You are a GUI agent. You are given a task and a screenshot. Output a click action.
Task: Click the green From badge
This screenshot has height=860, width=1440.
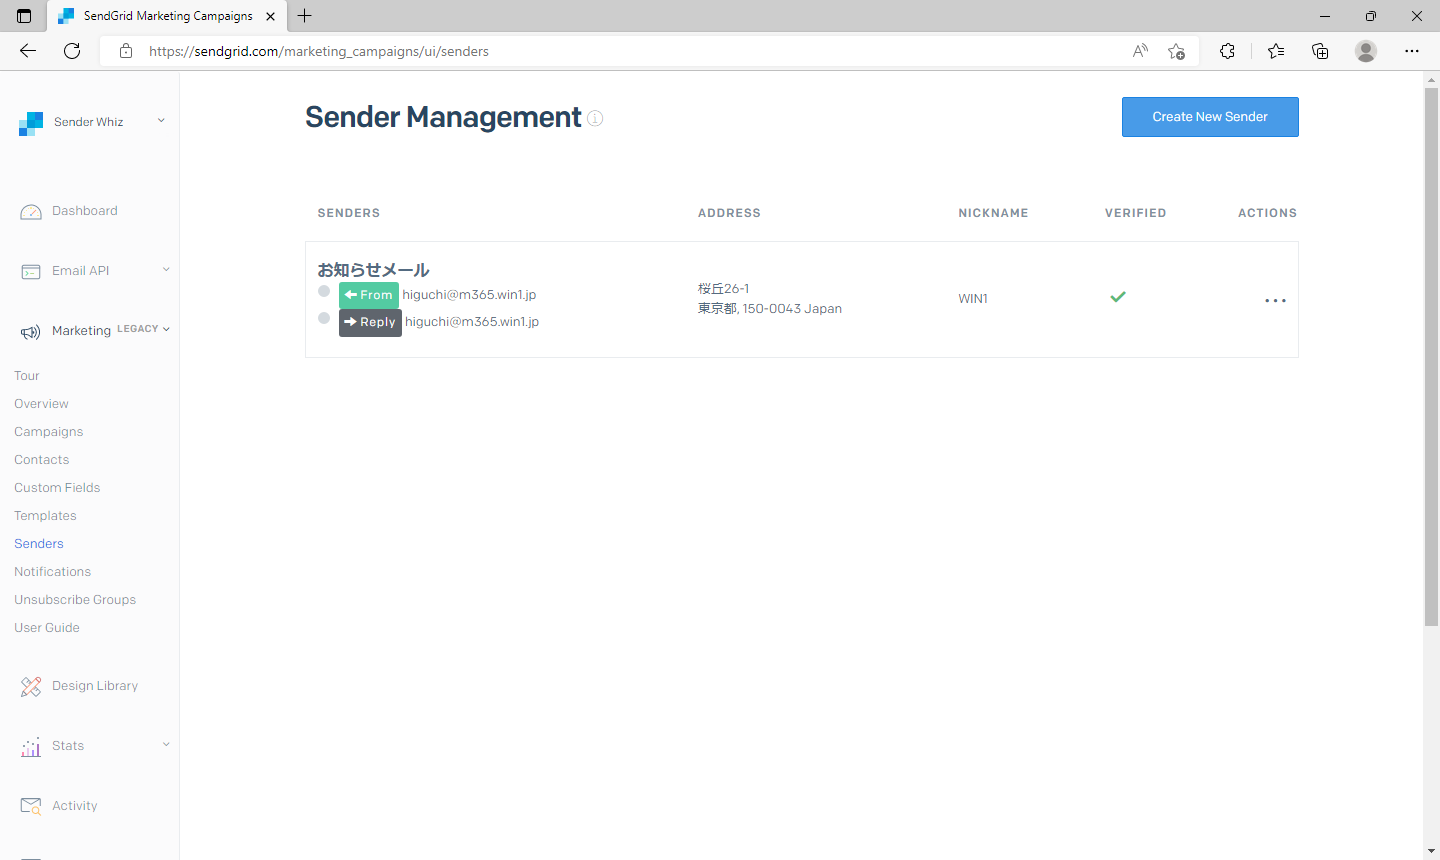[x=369, y=295]
